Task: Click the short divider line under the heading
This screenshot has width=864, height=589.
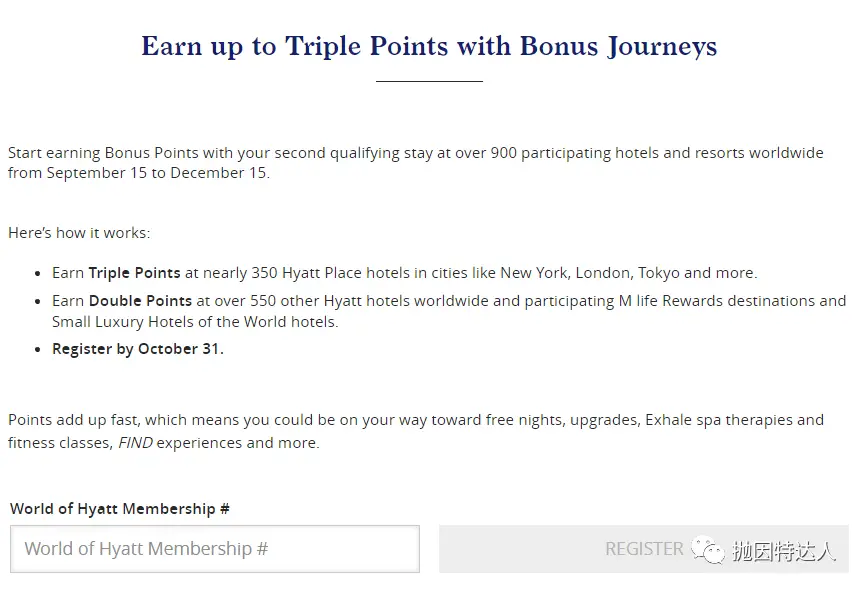Action: click(x=429, y=82)
